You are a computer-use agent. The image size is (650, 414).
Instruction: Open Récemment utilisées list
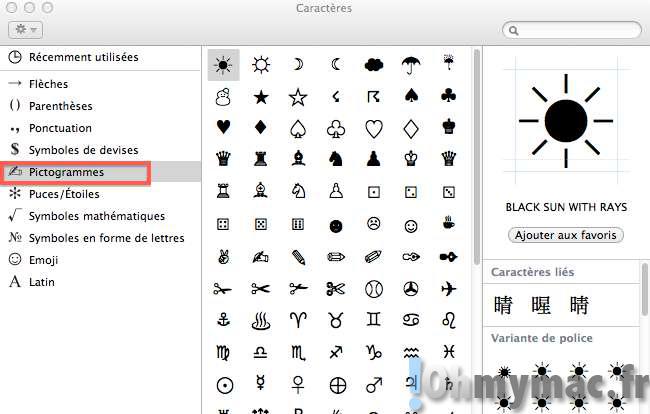coord(83,57)
